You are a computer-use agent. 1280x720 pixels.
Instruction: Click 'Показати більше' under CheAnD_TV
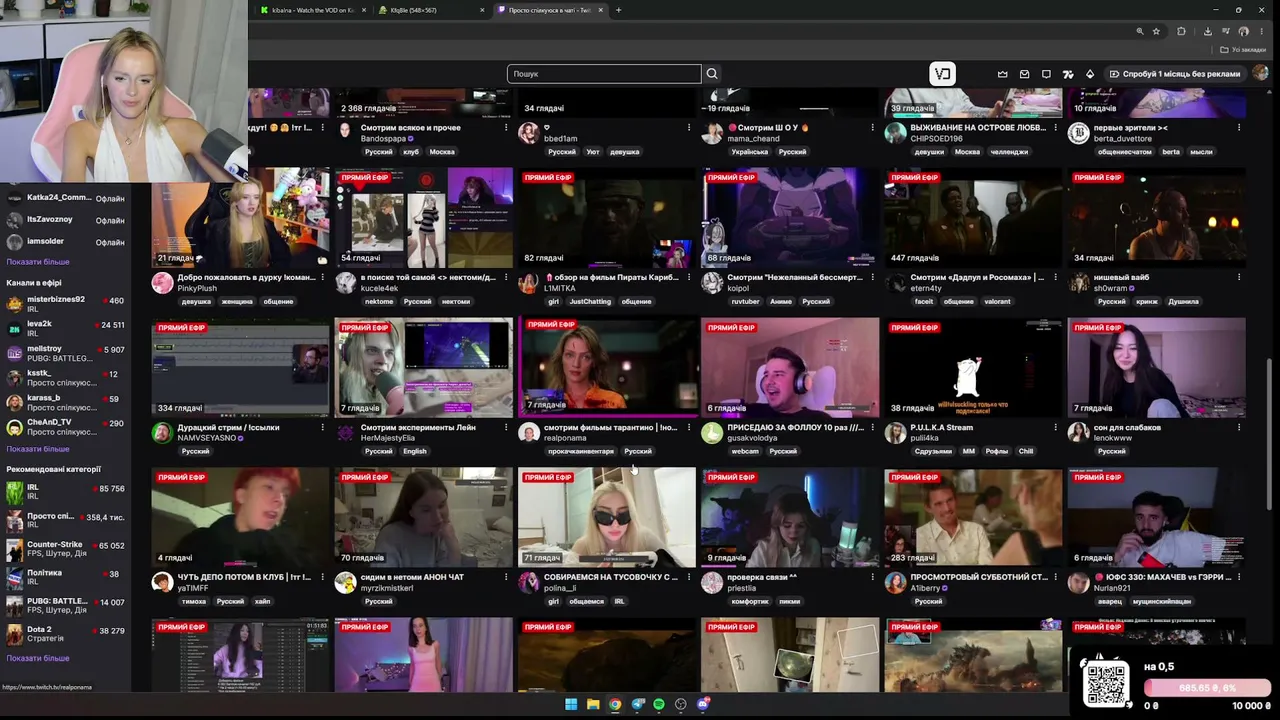(x=38, y=449)
